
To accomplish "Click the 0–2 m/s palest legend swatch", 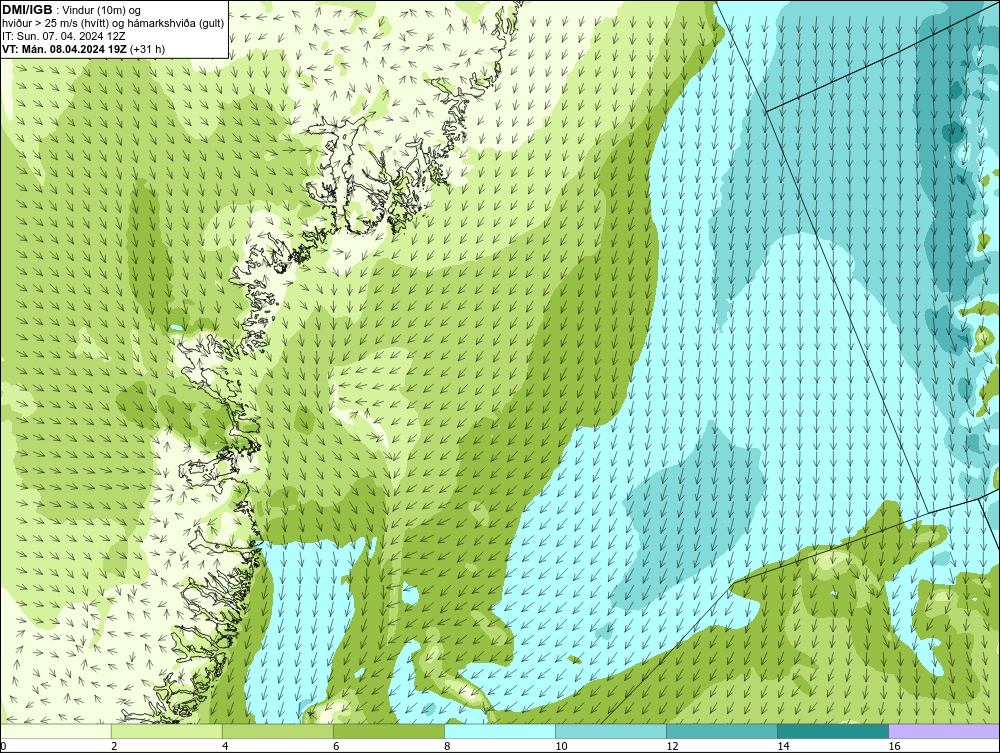I will (55, 731).
